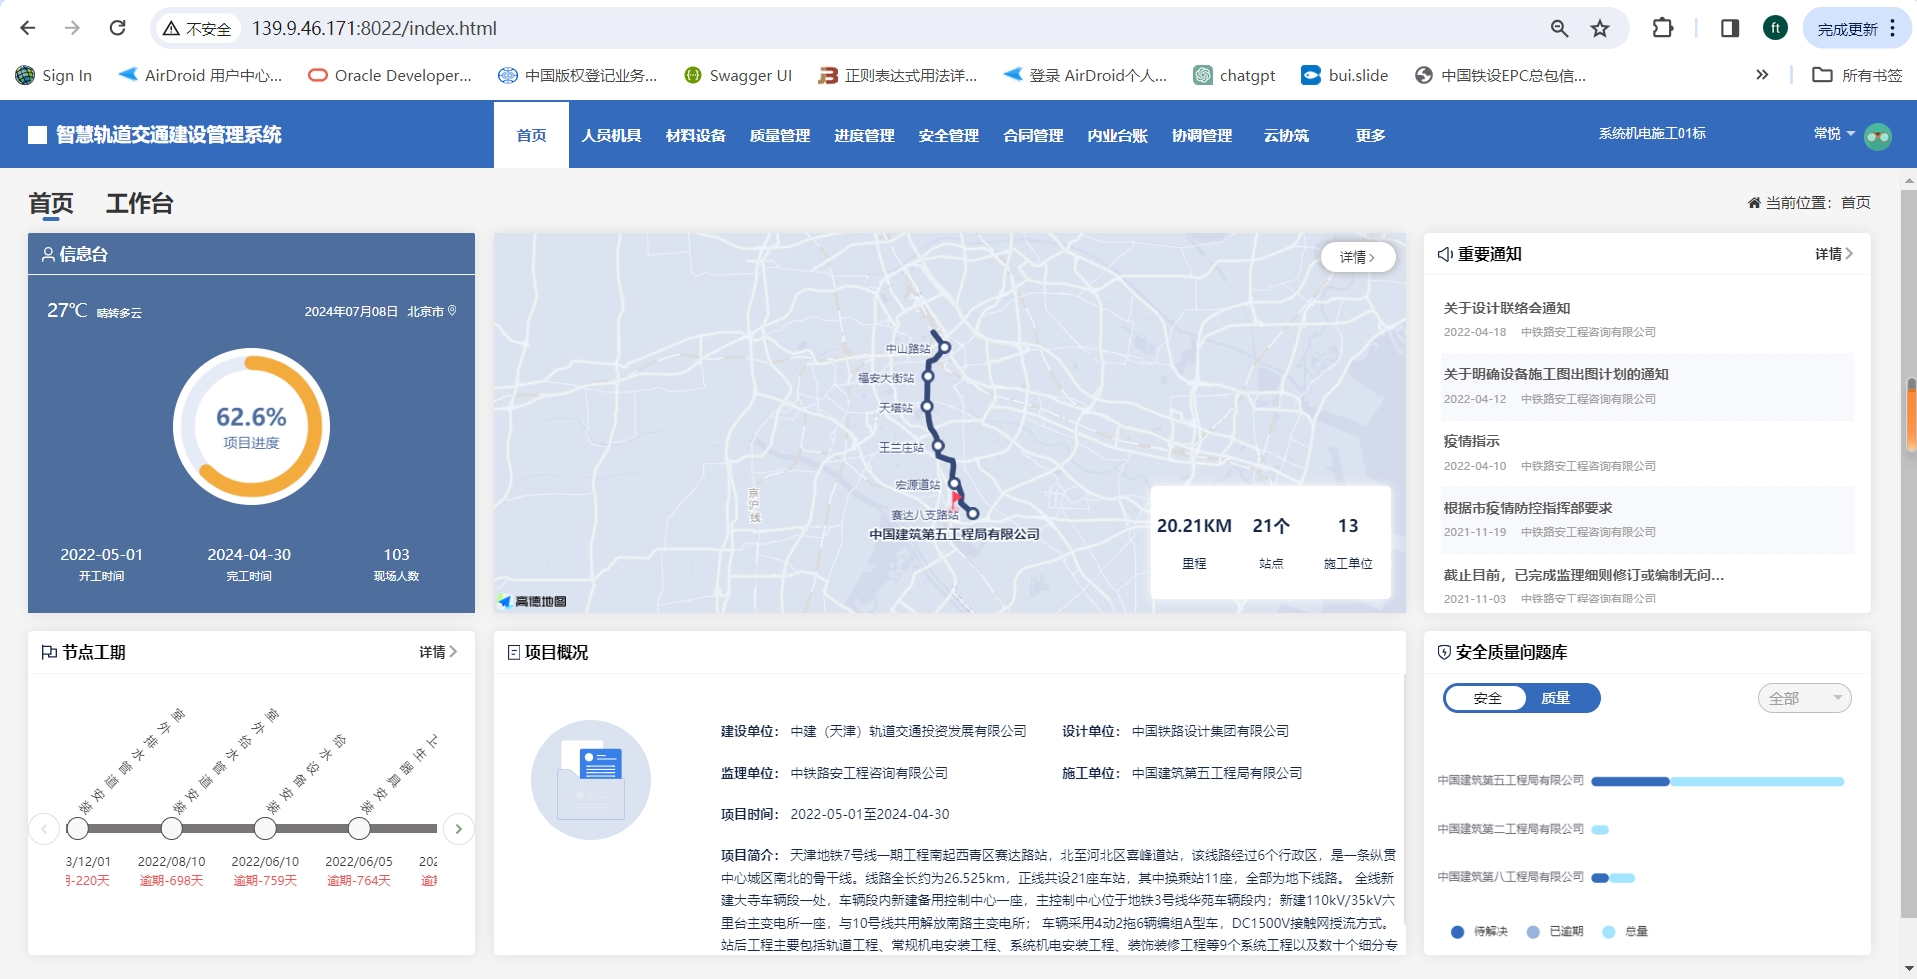
Task: Open the Sign In bookmark
Action: pos(54,75)
